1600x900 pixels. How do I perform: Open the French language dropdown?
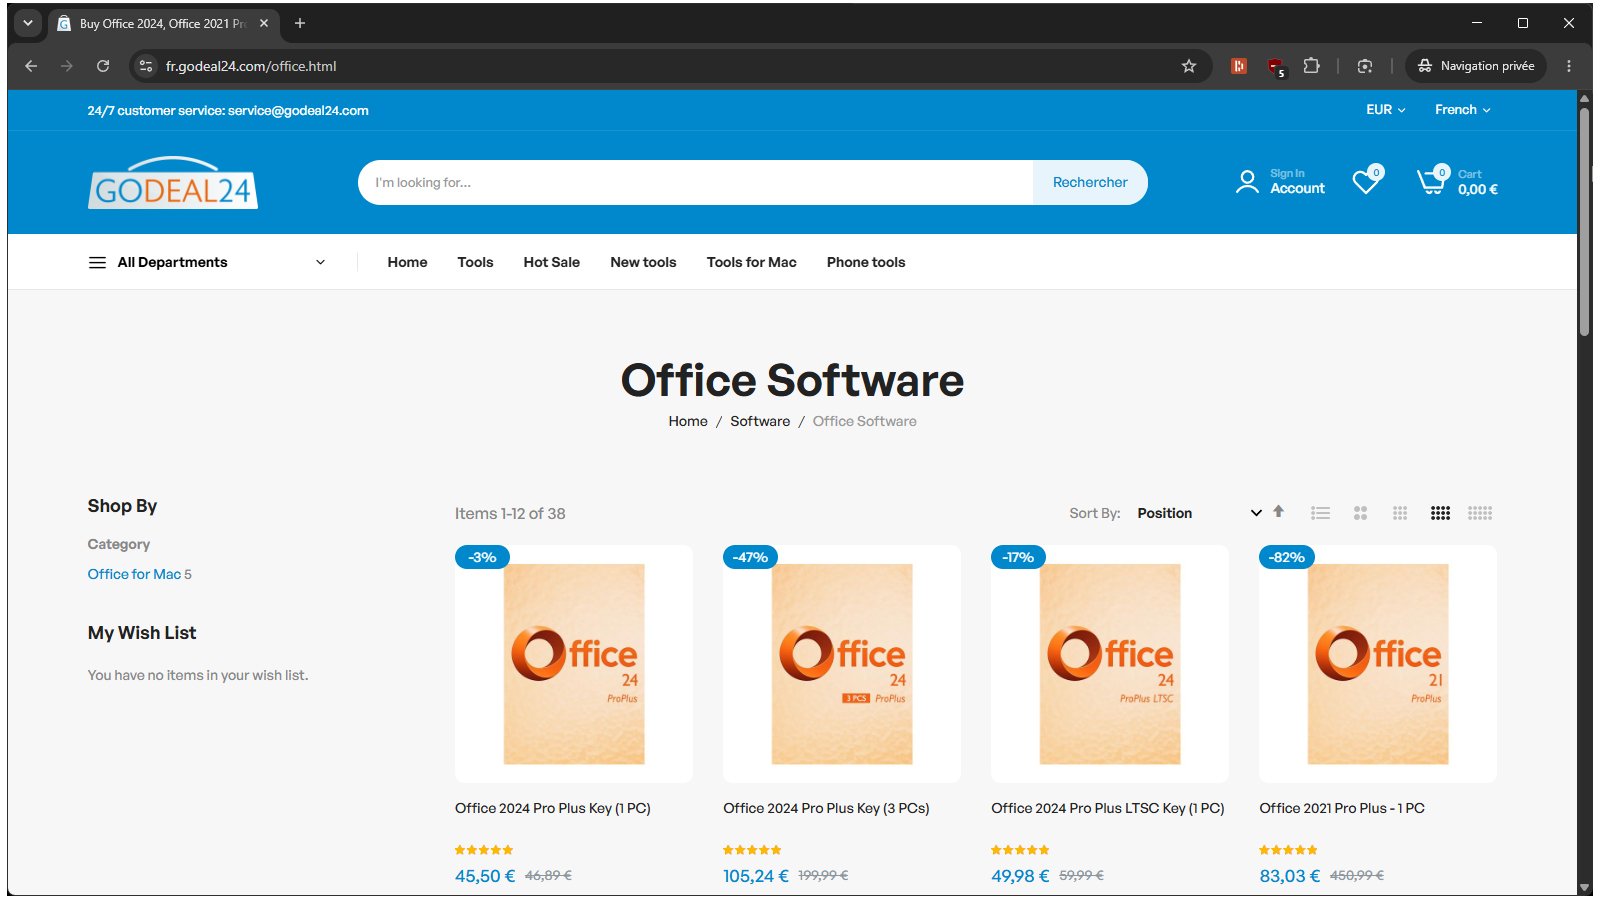[x=1463, y=110]
